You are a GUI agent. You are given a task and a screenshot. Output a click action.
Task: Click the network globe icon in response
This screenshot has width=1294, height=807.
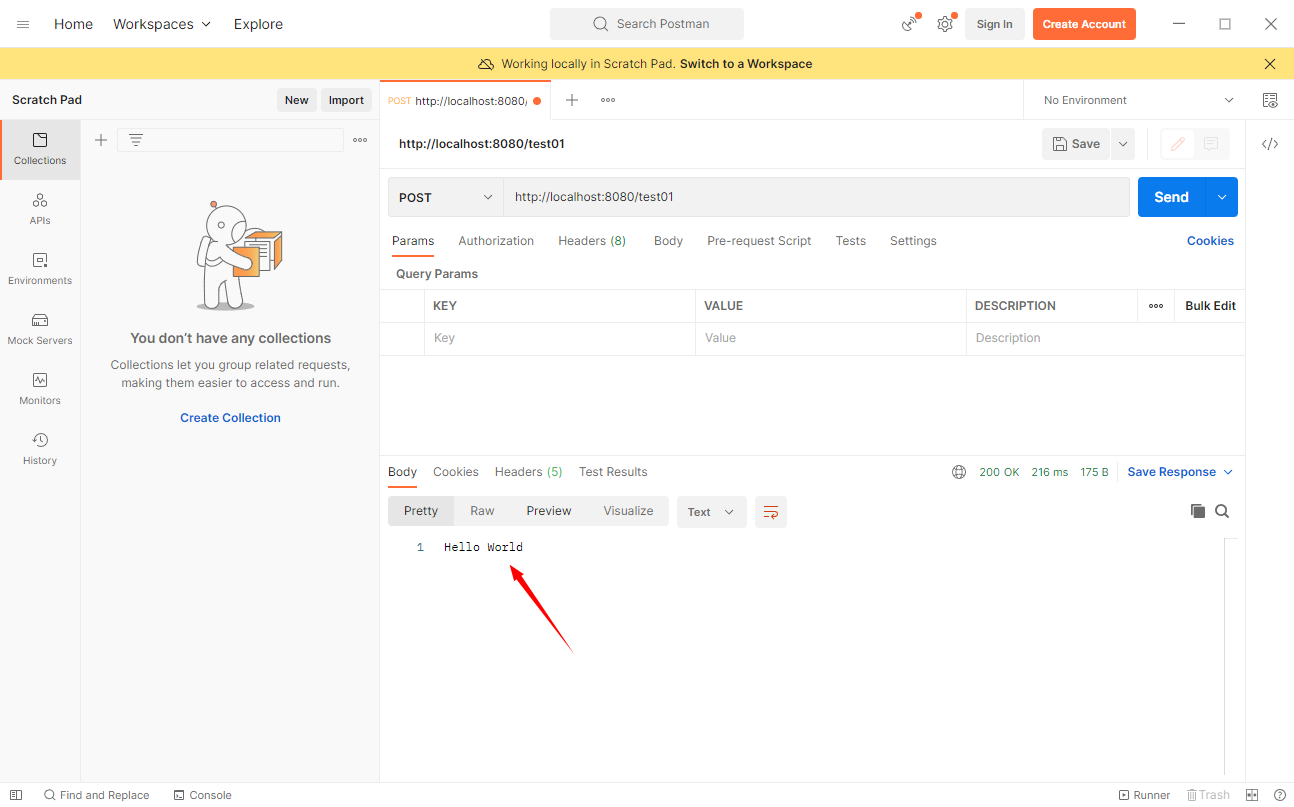point(959,472)
